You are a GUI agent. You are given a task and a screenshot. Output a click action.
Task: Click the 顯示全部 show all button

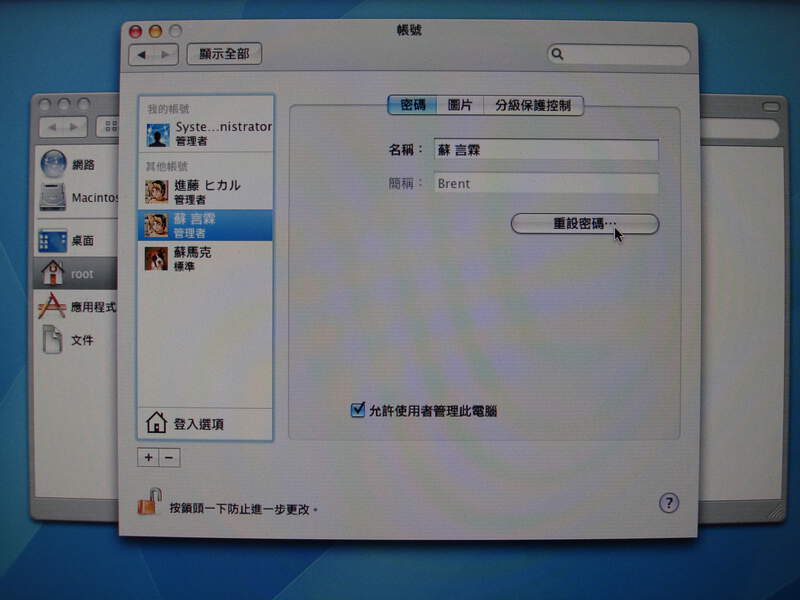click(x=224, y=54)
